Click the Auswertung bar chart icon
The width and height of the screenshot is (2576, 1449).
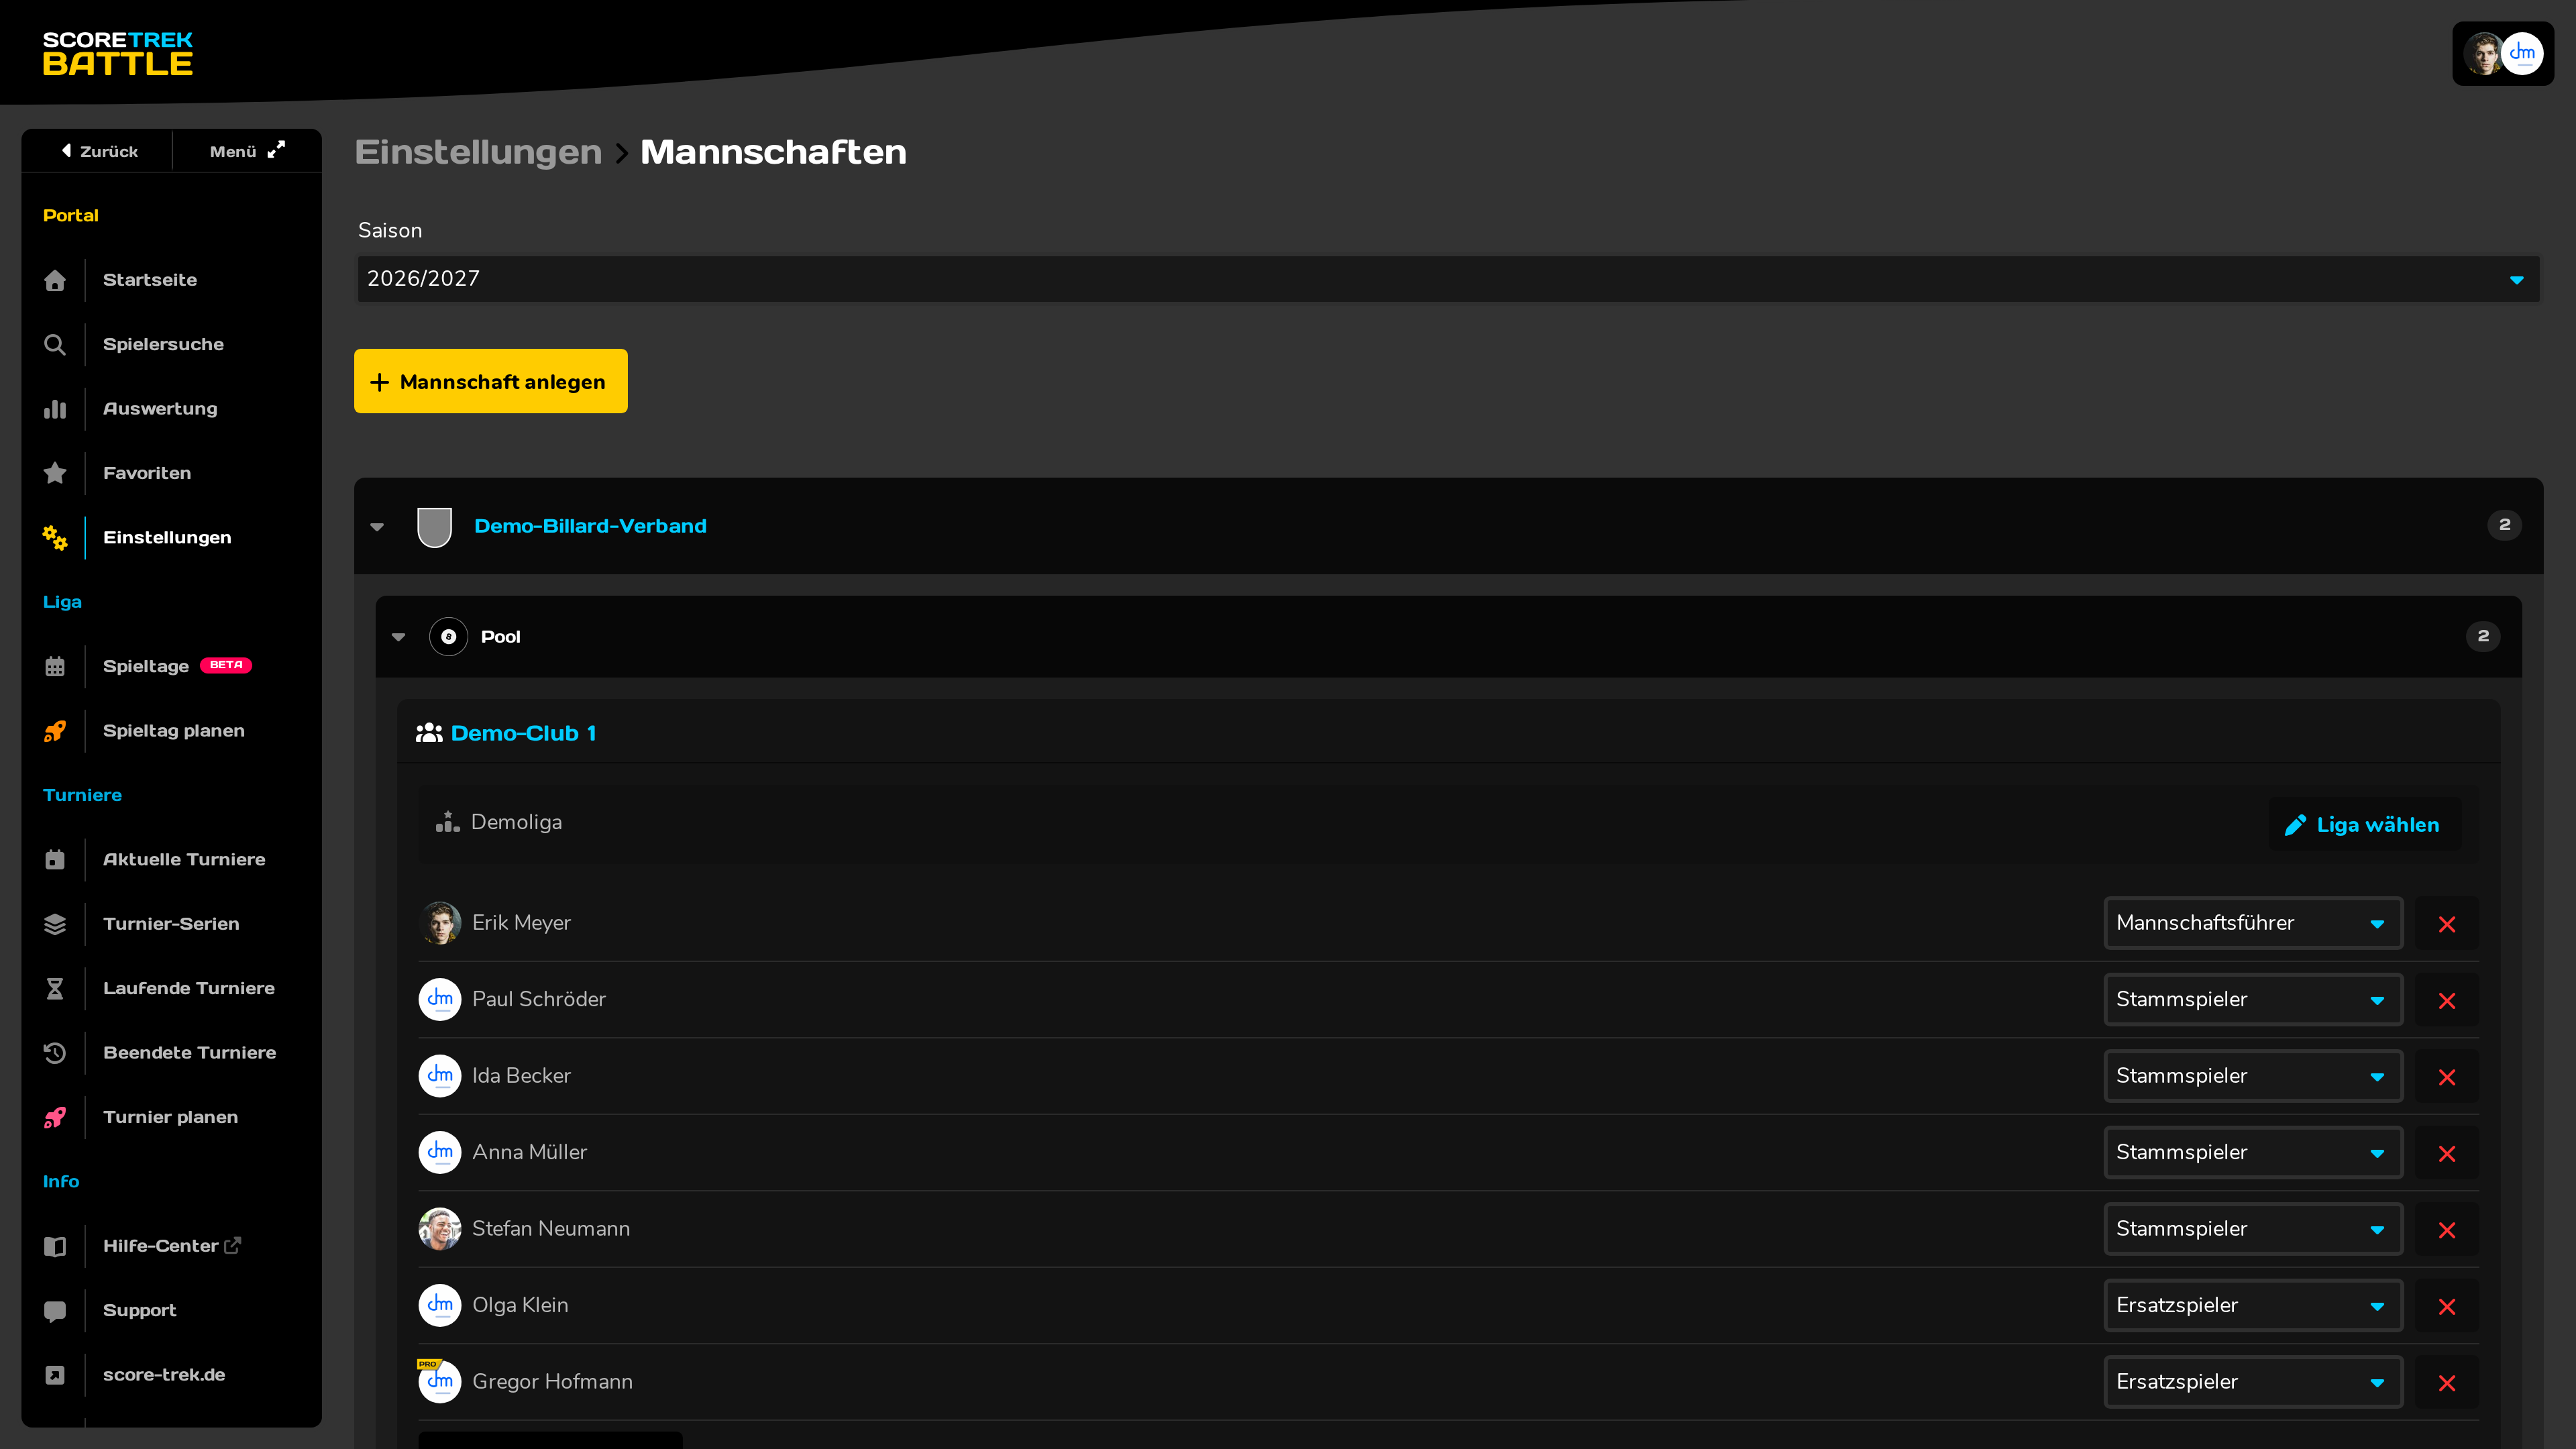pyautogui.click(x=55, y=409)
